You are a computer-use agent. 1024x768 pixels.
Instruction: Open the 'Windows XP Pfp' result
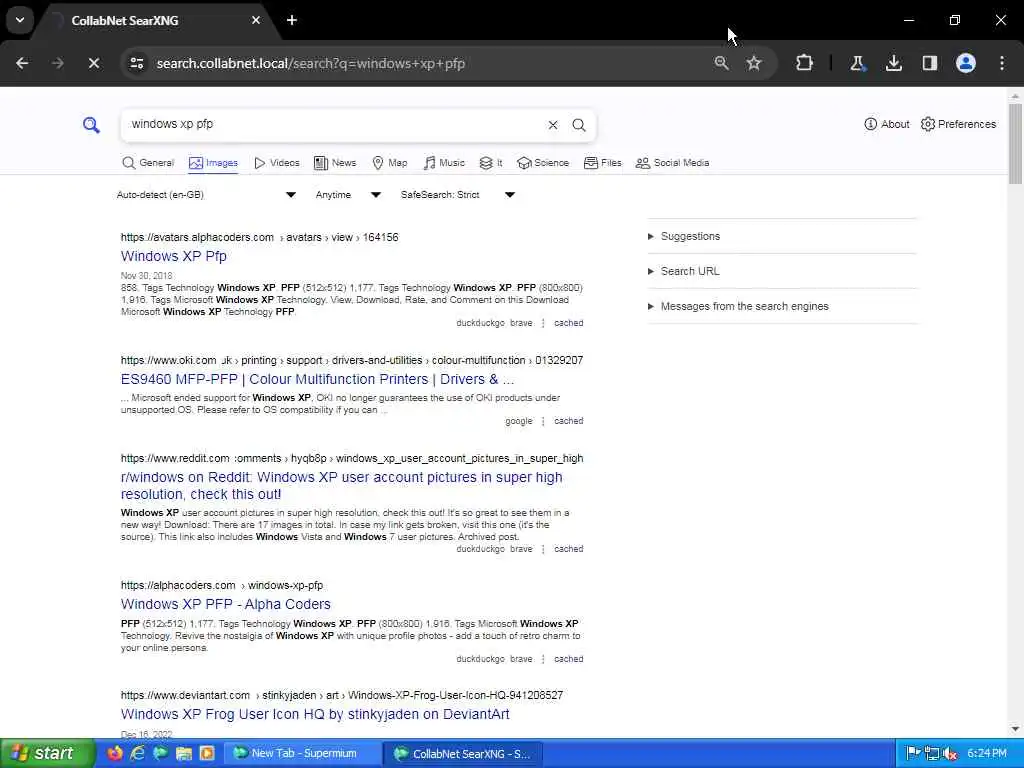[174, 256]
